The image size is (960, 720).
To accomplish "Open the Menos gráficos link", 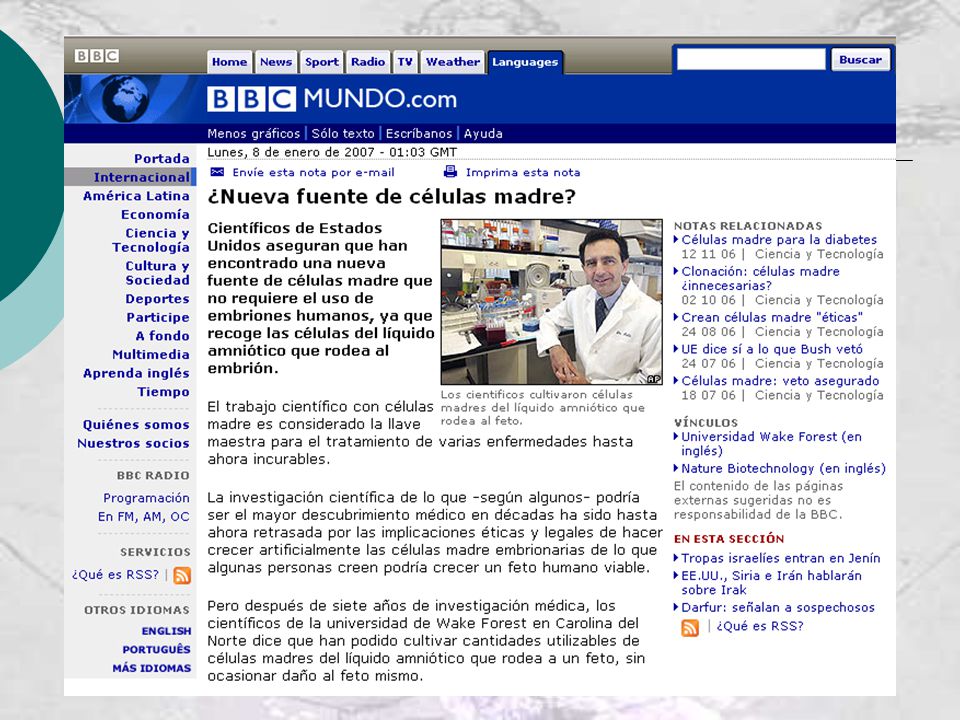I will pos(253,133).
